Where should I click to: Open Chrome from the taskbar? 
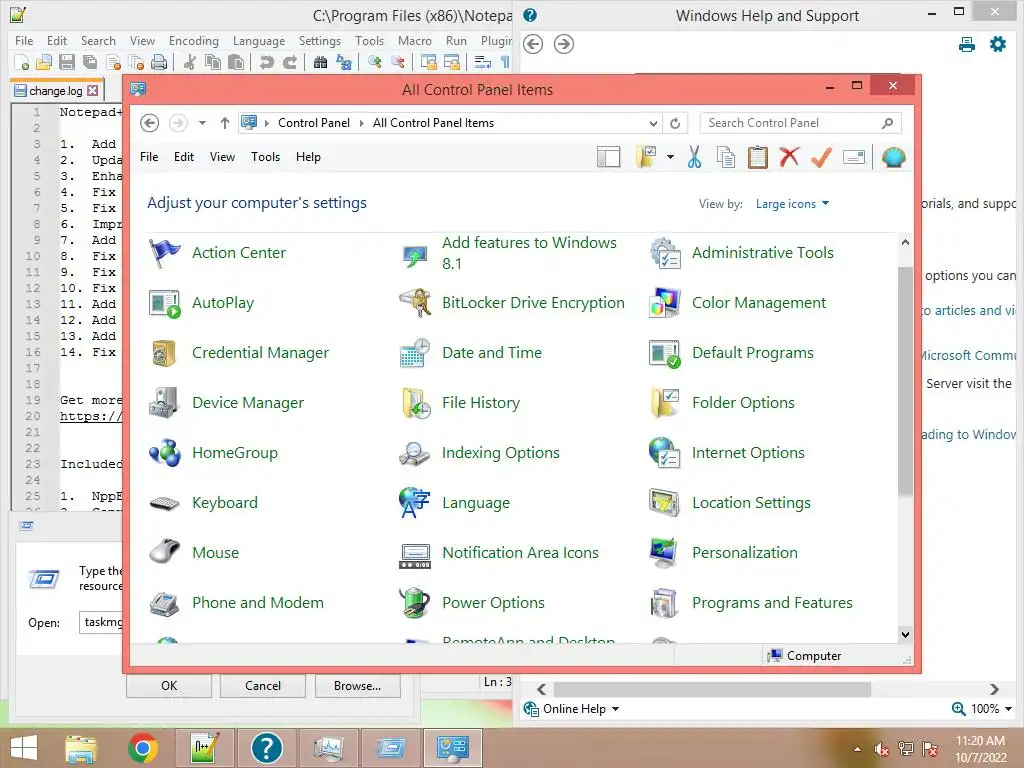click(x=143, y=748)
